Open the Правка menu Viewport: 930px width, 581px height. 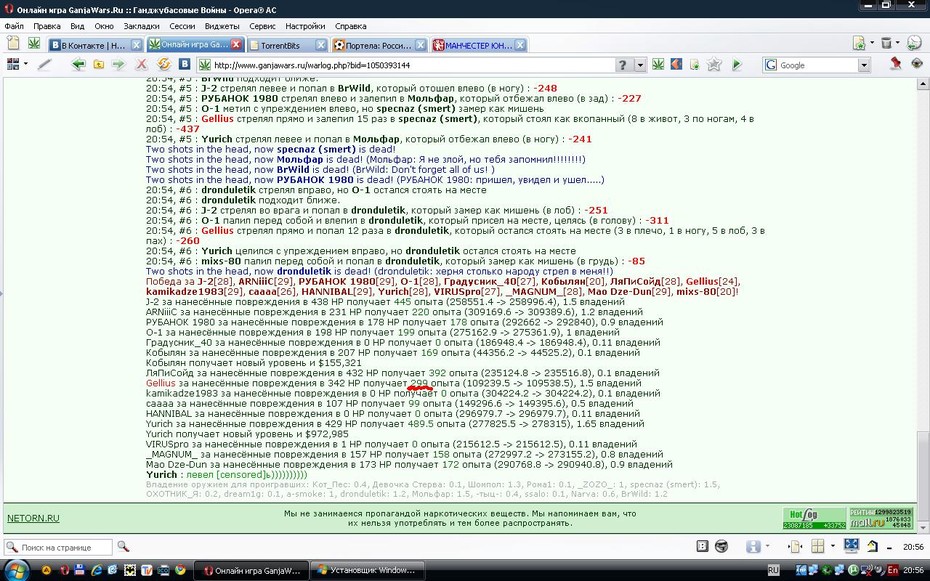click(x=47, y=26)
